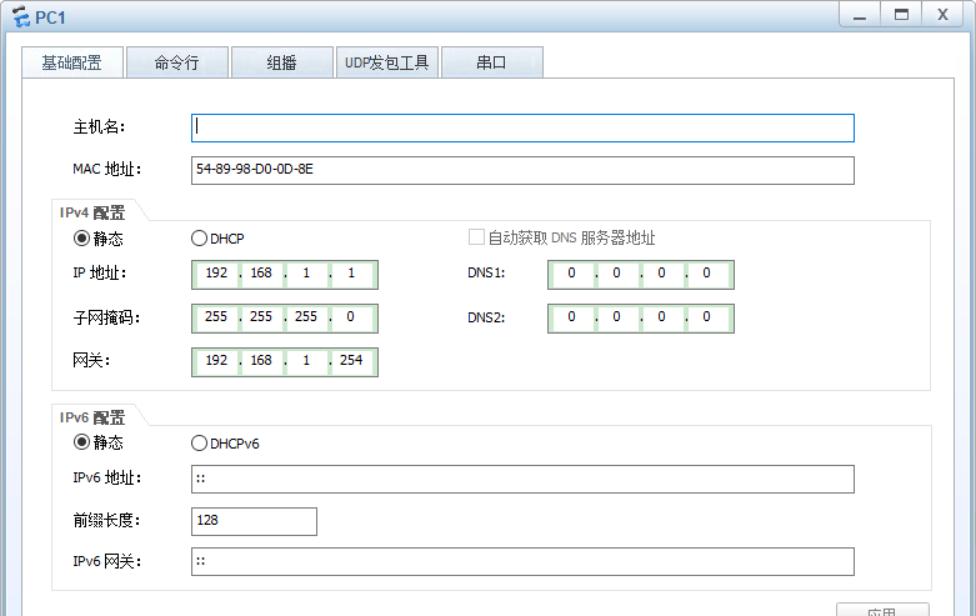Click the 前缀长度 field showing 128
Image resolution: width=976 pixels, height=616 pixels.
254,521
